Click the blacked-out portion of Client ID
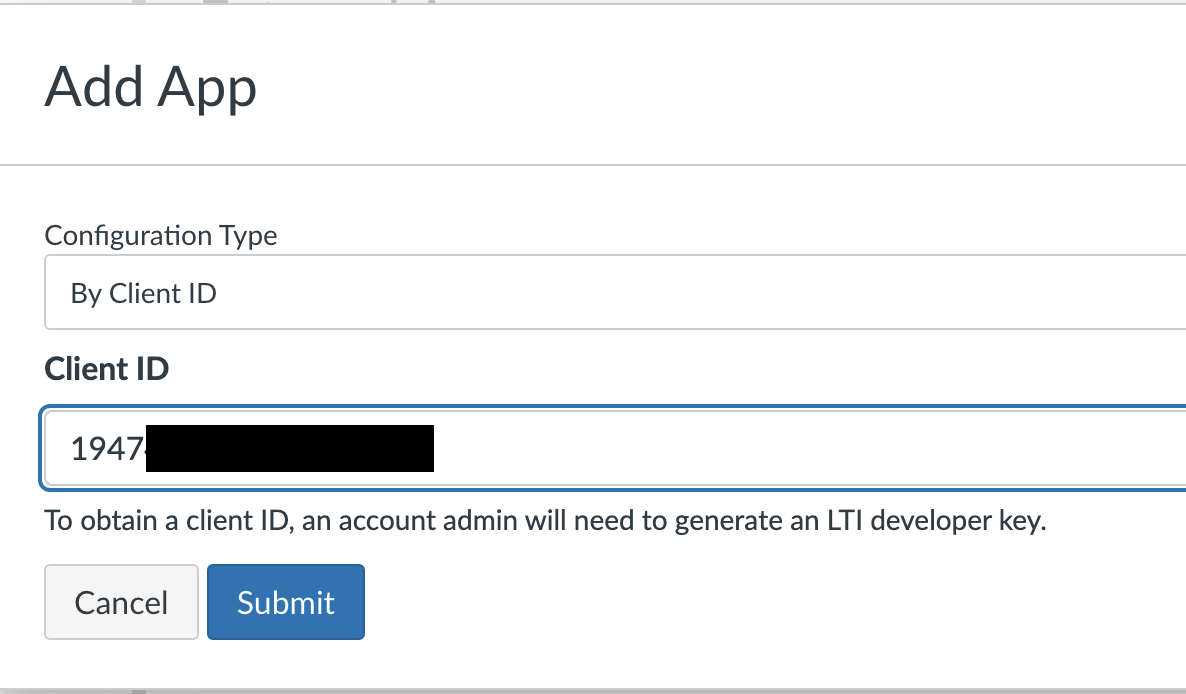The image size is (1186, 694). [290, 448]
